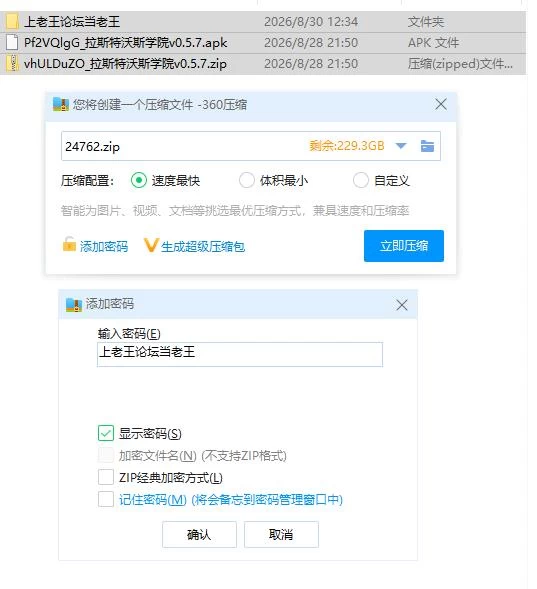Select the zip archive file icon
Screen dimensions: 537x589
(x=13, y=63)
